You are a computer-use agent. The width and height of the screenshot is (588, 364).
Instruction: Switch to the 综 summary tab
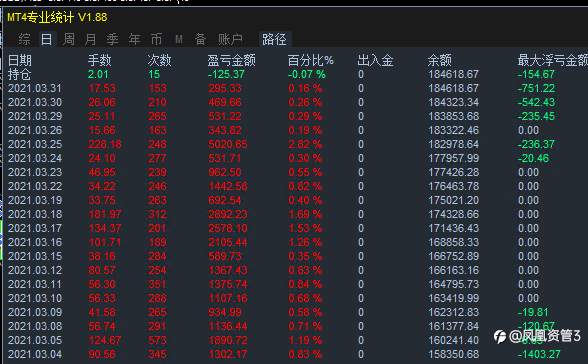click(24, 39)
